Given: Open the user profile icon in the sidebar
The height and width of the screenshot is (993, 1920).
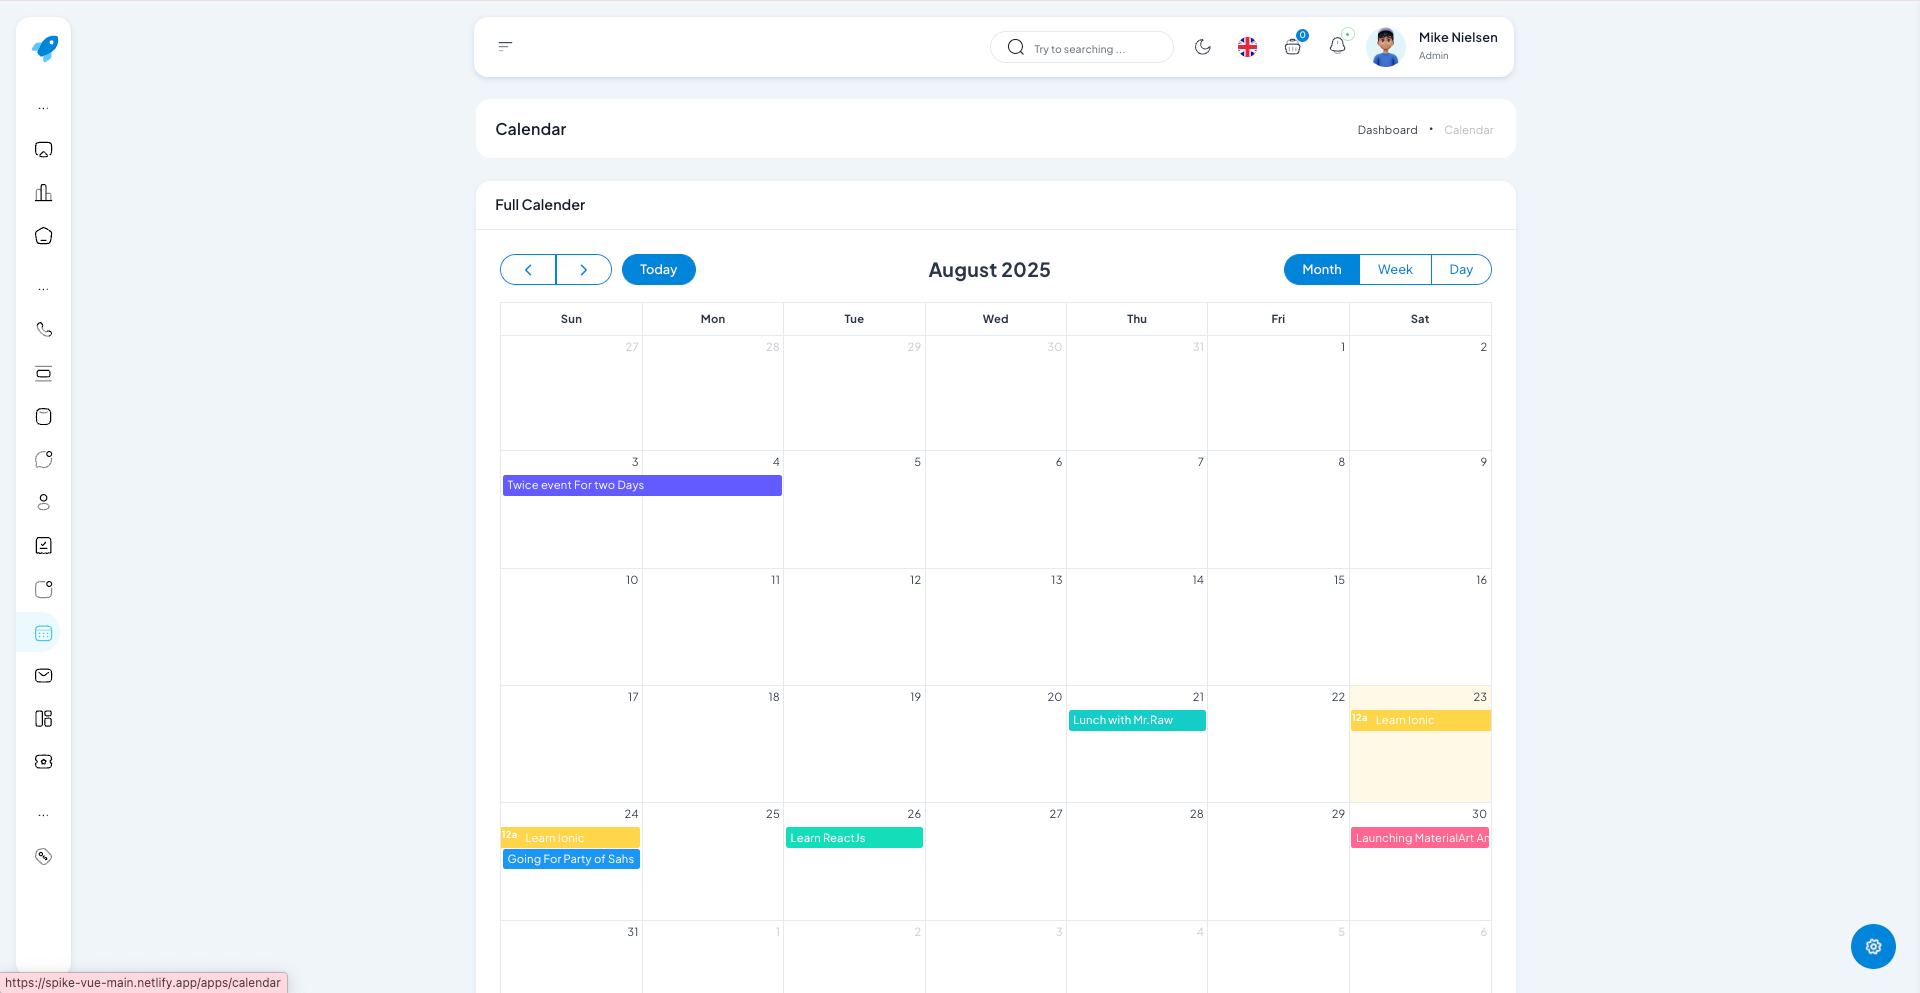Looking at the screenshot, I should [x=43, y=502].
